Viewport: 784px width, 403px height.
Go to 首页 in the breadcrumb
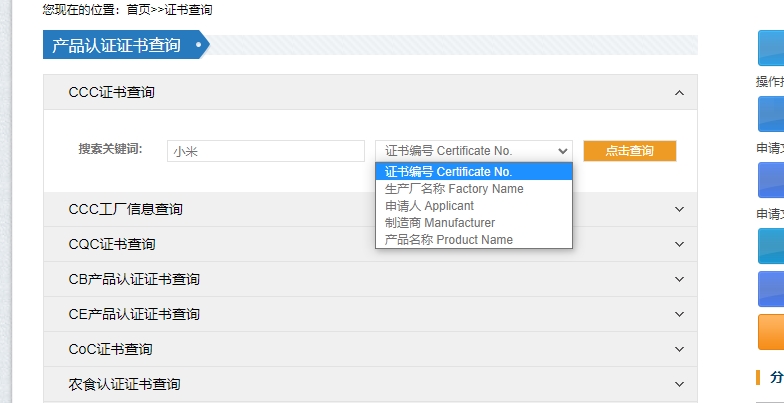(137, 10)
